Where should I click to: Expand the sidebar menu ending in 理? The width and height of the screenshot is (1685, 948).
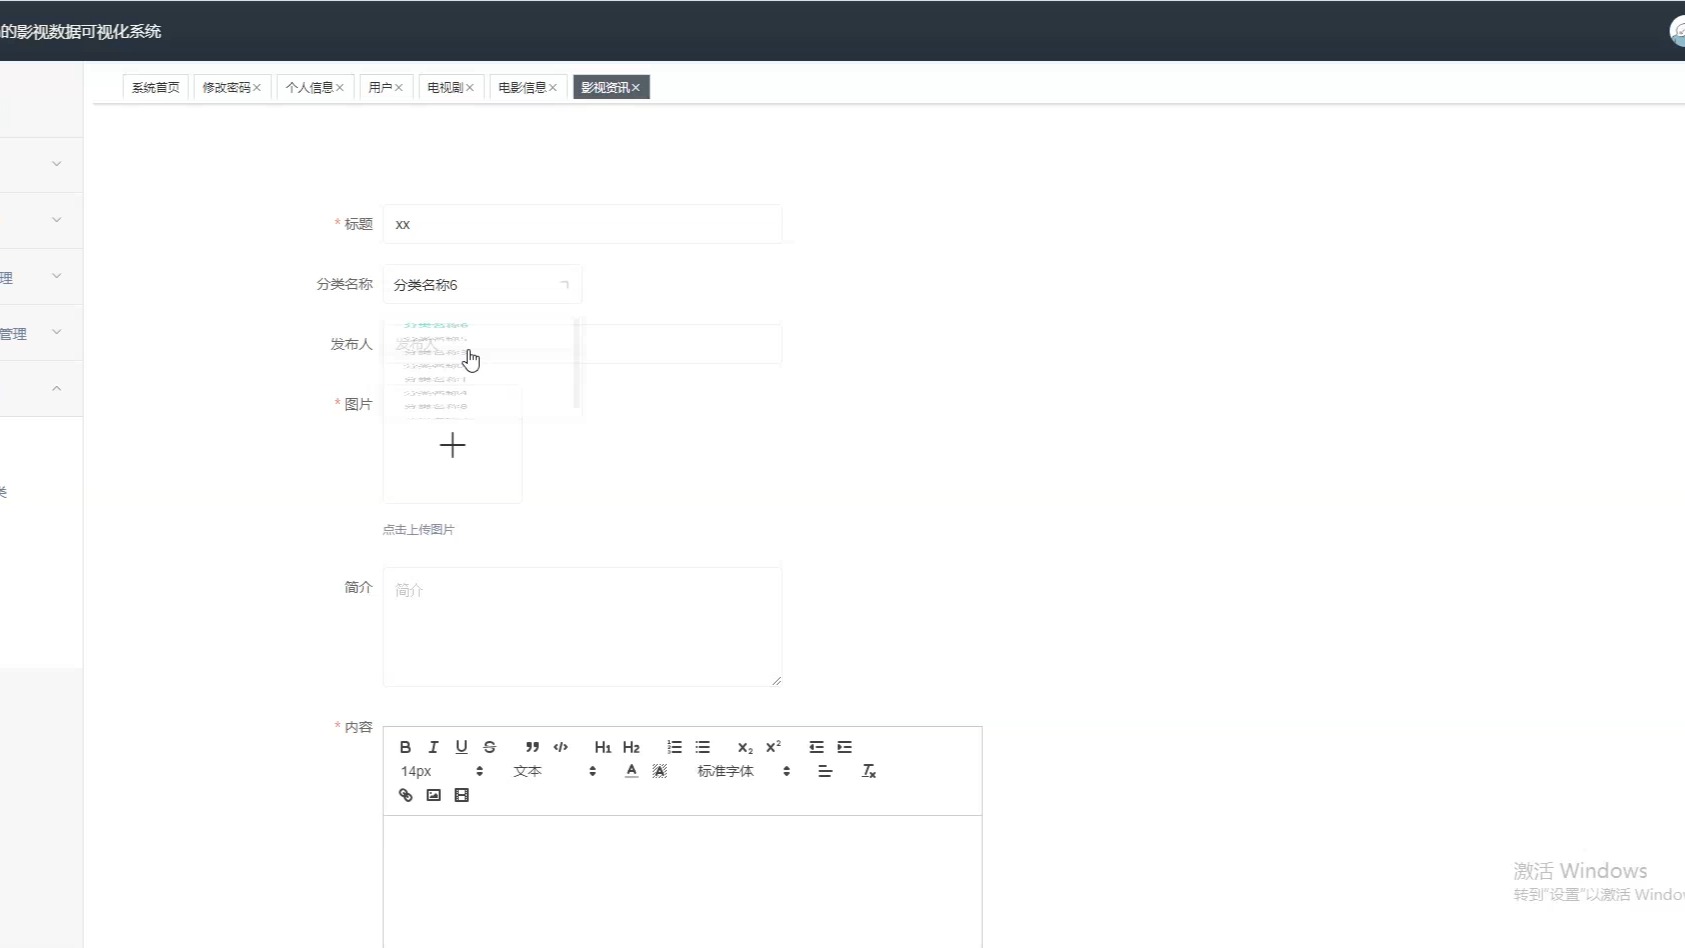(57, 276)
